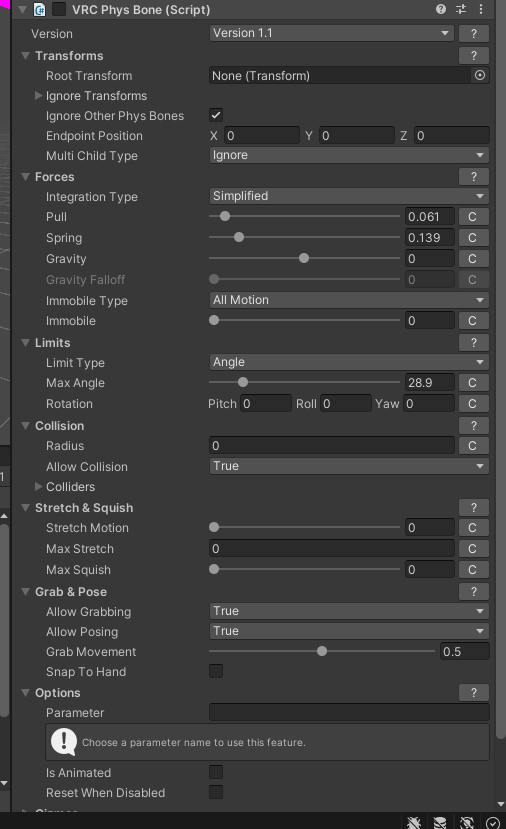Click the Spring slider handle
The width and height of the screenshot is (506, 829).
[x=239, y=237]
